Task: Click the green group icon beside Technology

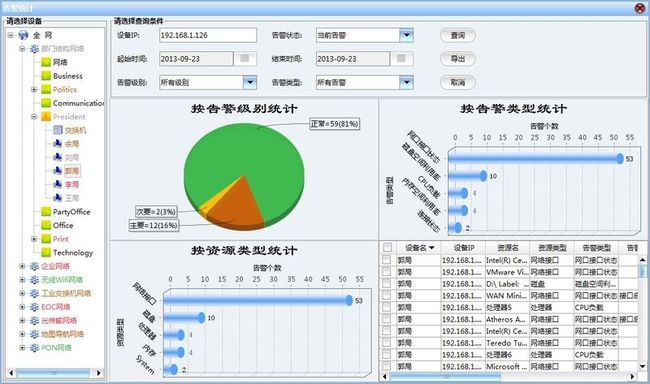Action: 46,253
